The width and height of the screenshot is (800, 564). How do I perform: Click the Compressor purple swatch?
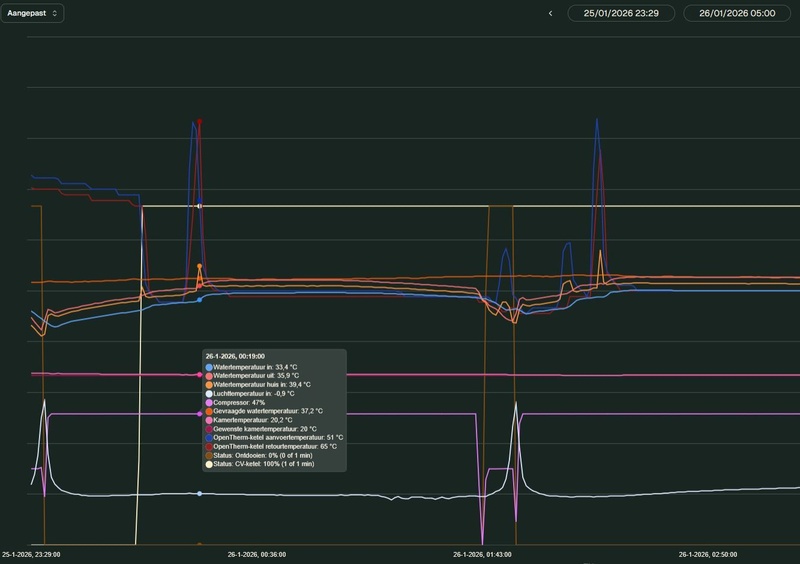click(x=209, y=403)
